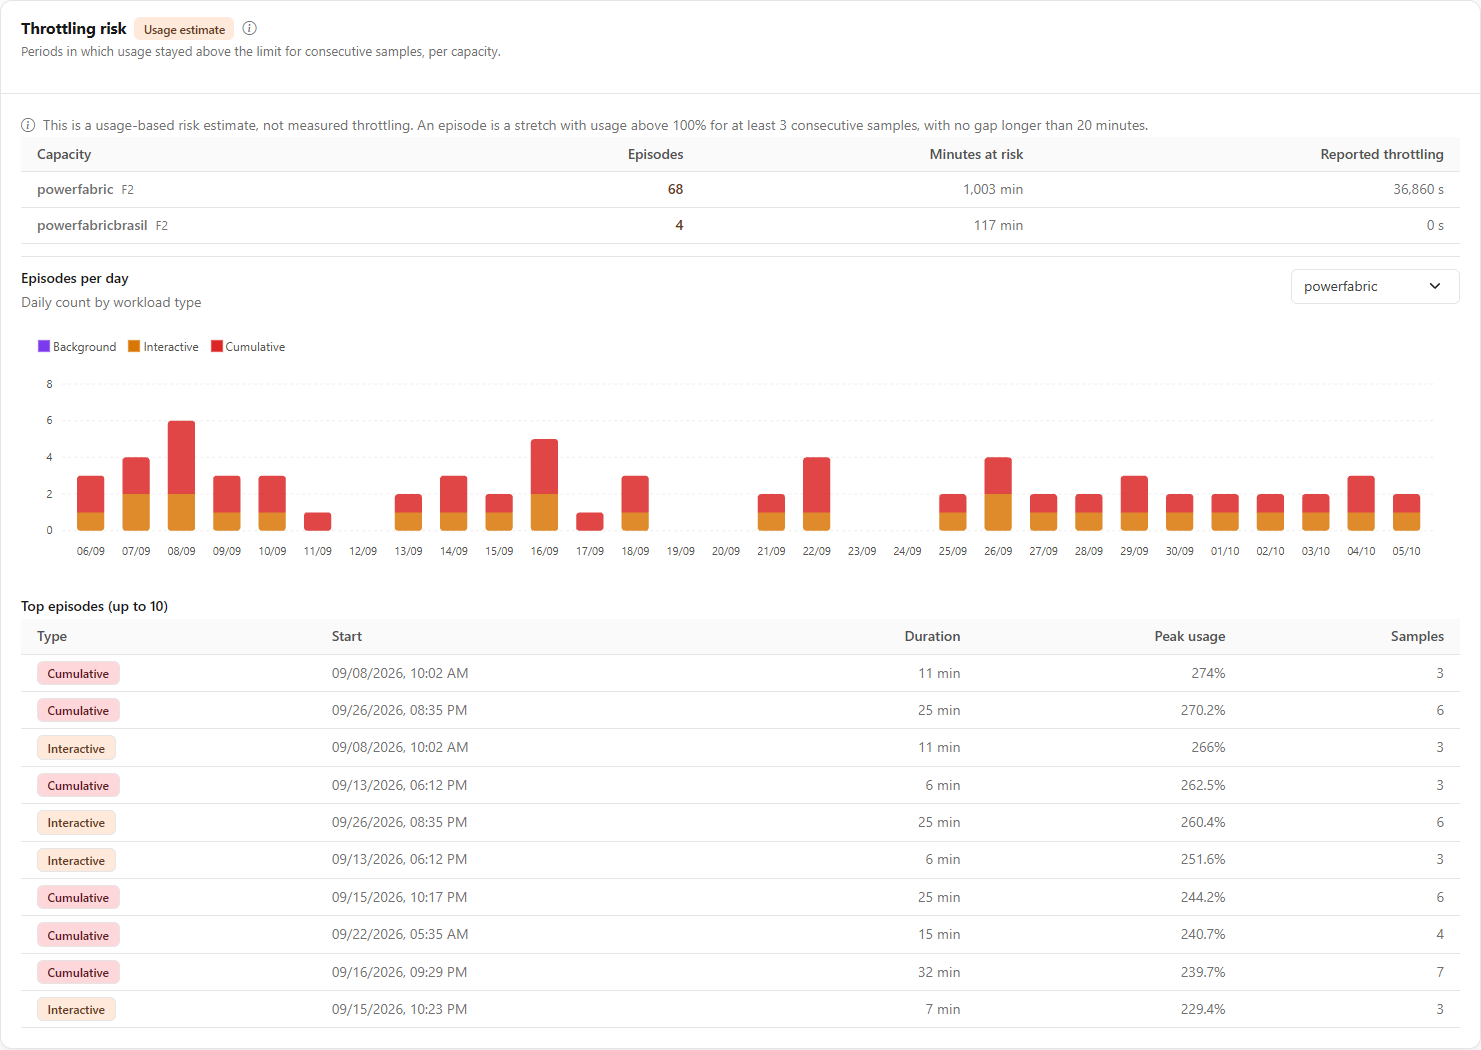Click the 1,003 min value

tap(993, 189)
